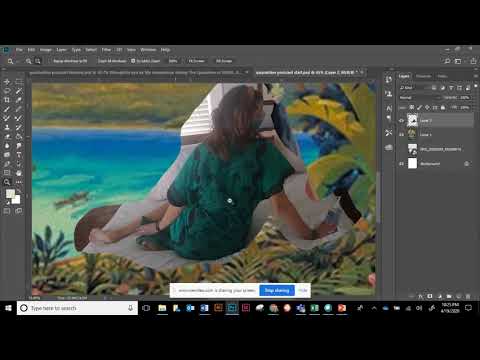Image resolution: width=480 pixels, height=360 pixels.
Task: Open the Search icon at top right
Action: point(447,61)
